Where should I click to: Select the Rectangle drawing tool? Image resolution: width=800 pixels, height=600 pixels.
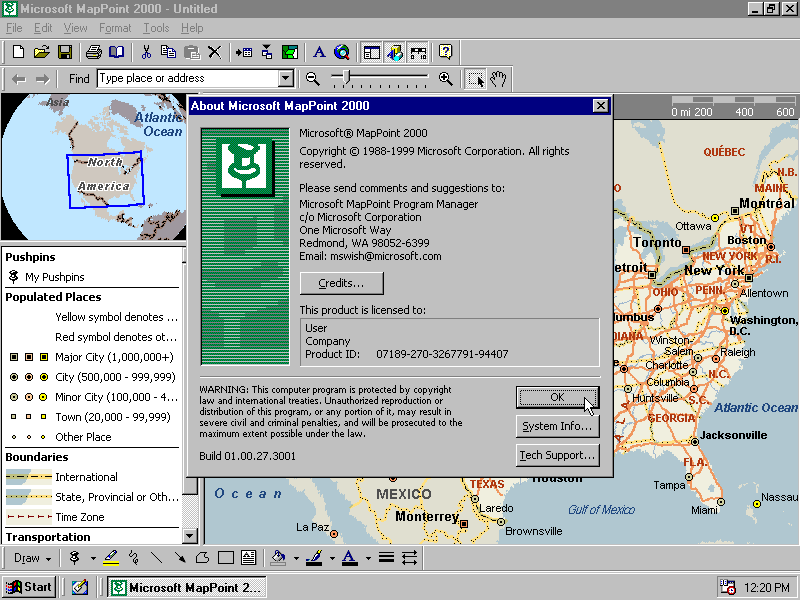[226, 558]
